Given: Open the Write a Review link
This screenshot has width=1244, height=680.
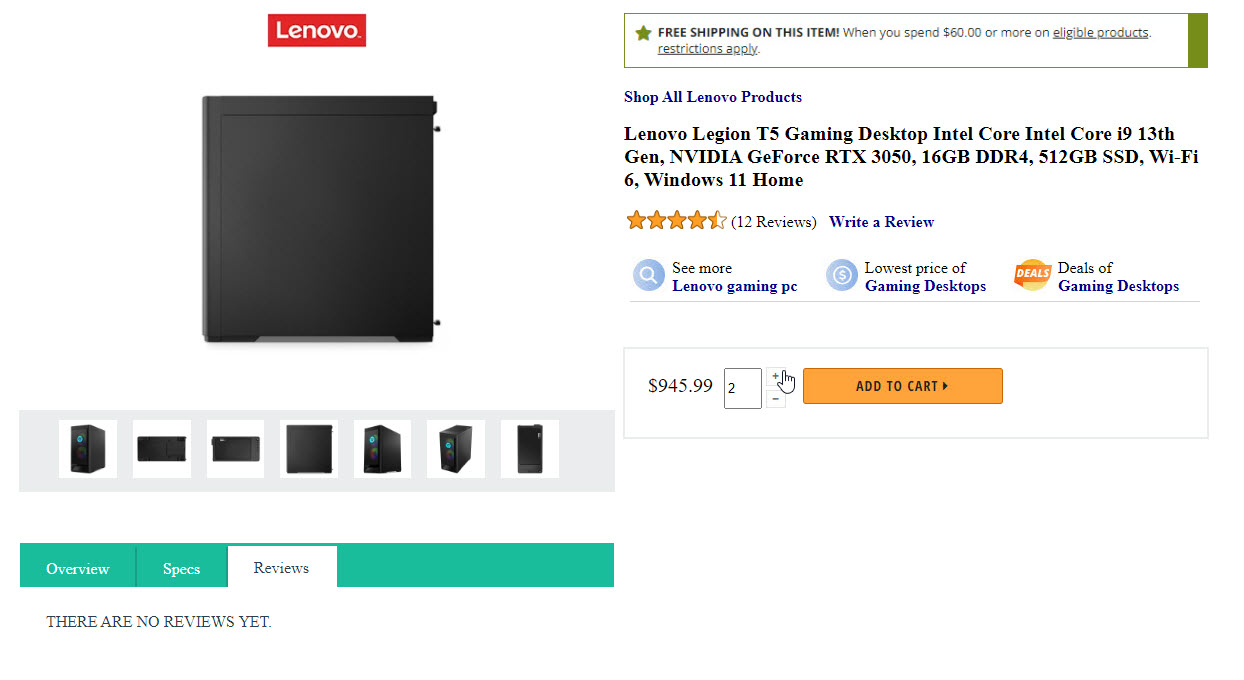Looking at the screenshot, I should [881, 222].
